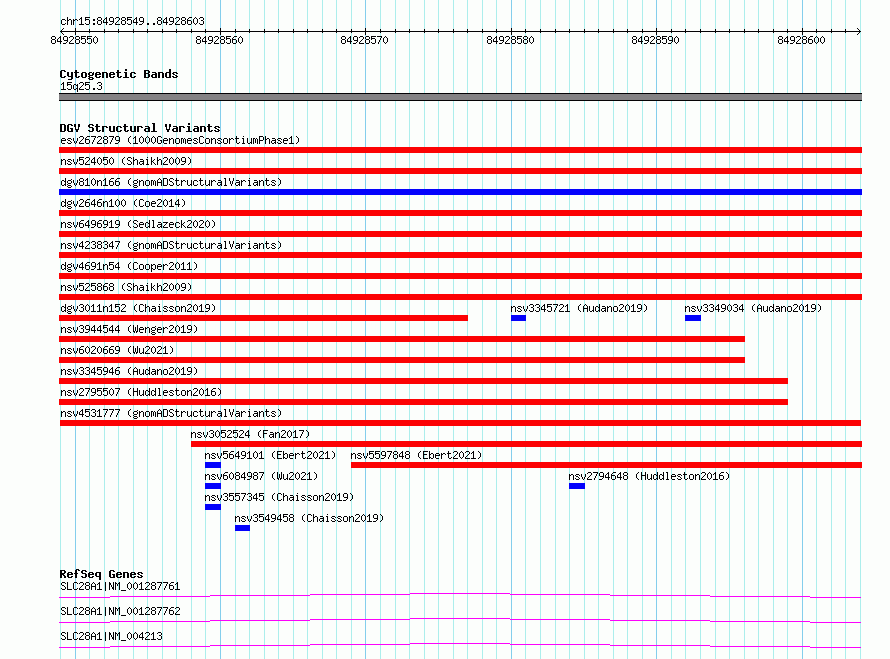Select the nsv5649101 (Ebert2021) blue marker
Screen dimensions: 890x659
pos(213,465)
